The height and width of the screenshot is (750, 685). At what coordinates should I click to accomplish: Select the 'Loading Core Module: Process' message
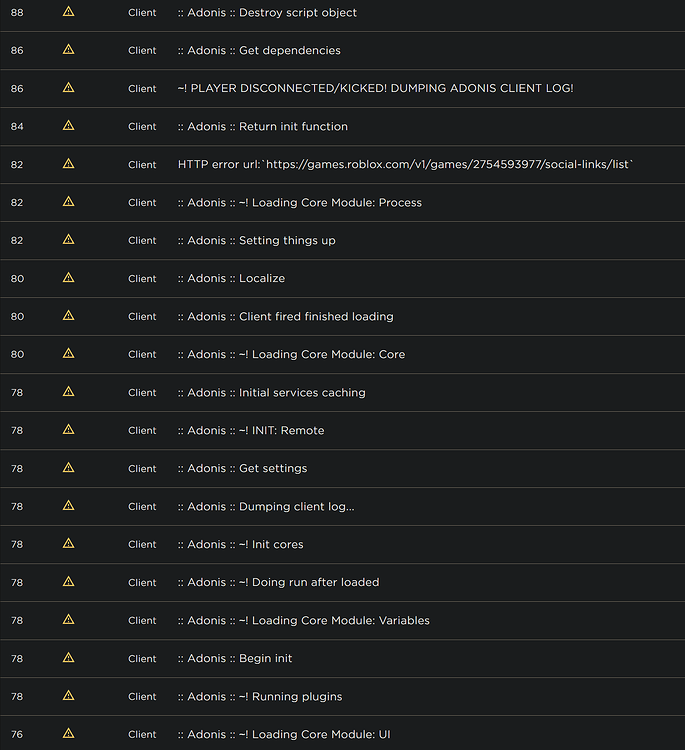[x=300, y=202]
